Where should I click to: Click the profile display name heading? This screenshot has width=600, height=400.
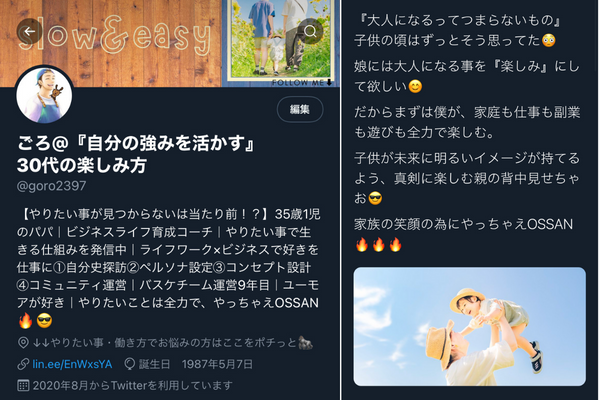point(136,154)
